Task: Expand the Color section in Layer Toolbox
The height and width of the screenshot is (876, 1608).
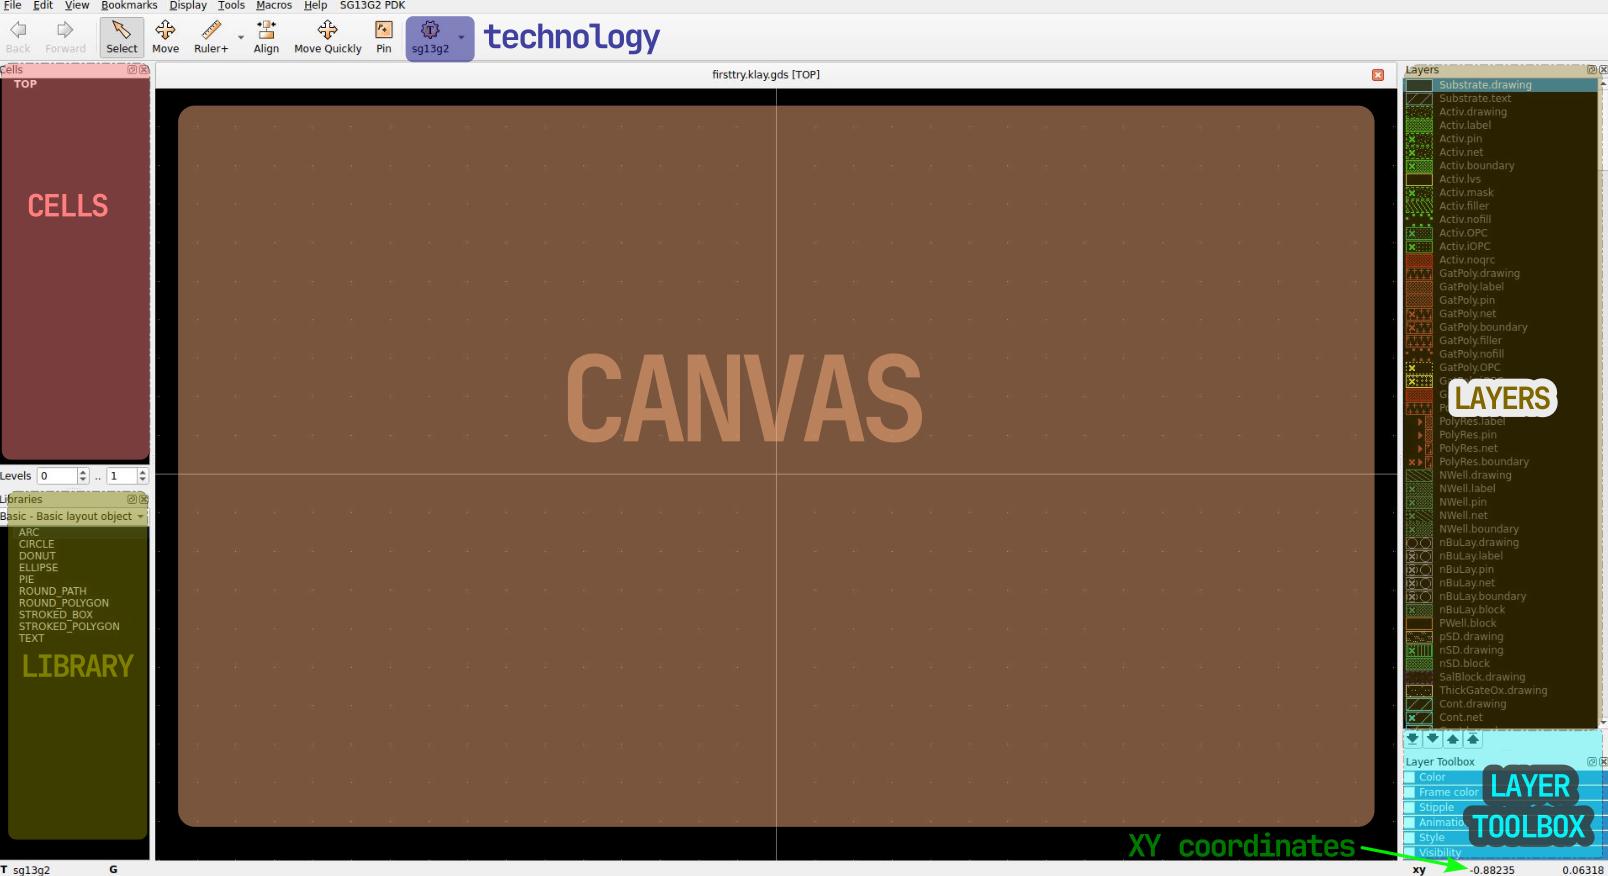Action: click(1432, 777)
